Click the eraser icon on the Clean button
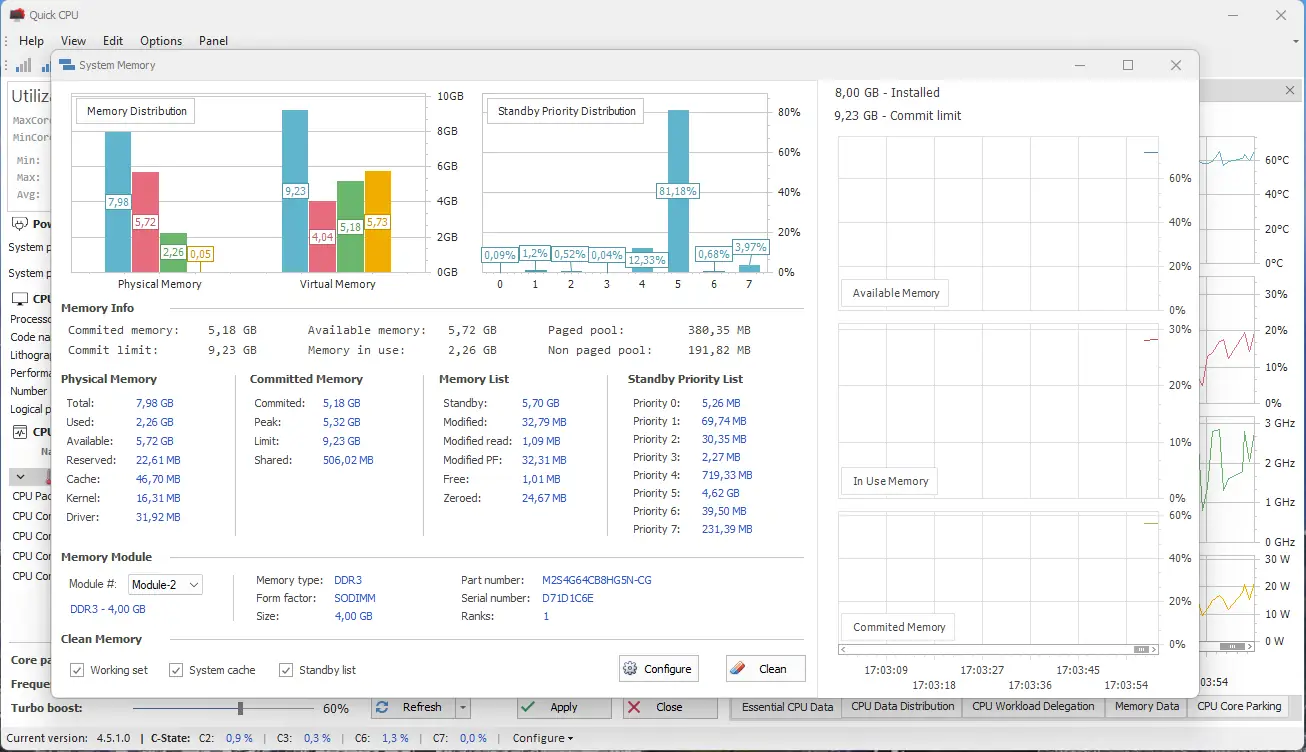Image resolution: width=1306 pixels, height=752 pixels. (x=738, y=669)
